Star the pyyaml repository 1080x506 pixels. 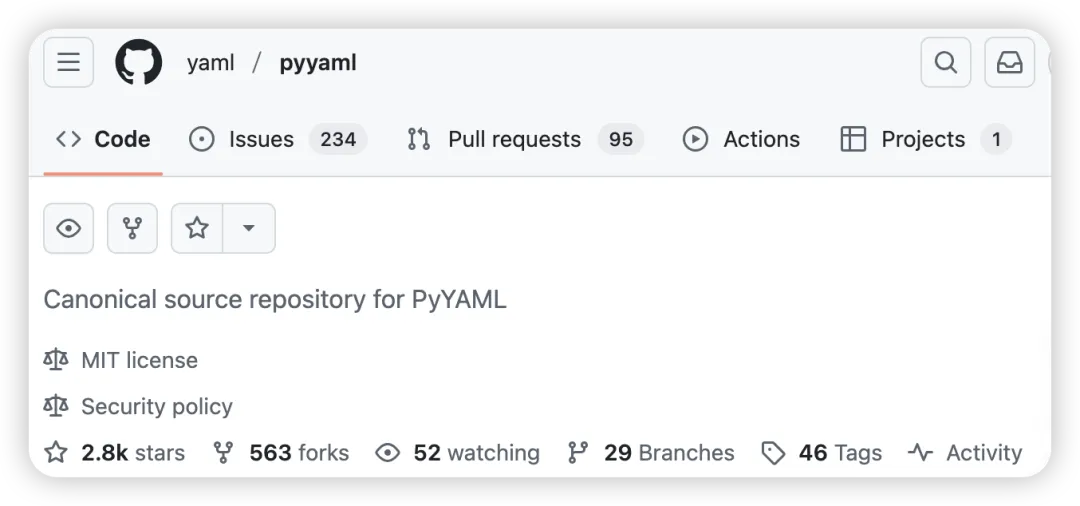point(197,228)
